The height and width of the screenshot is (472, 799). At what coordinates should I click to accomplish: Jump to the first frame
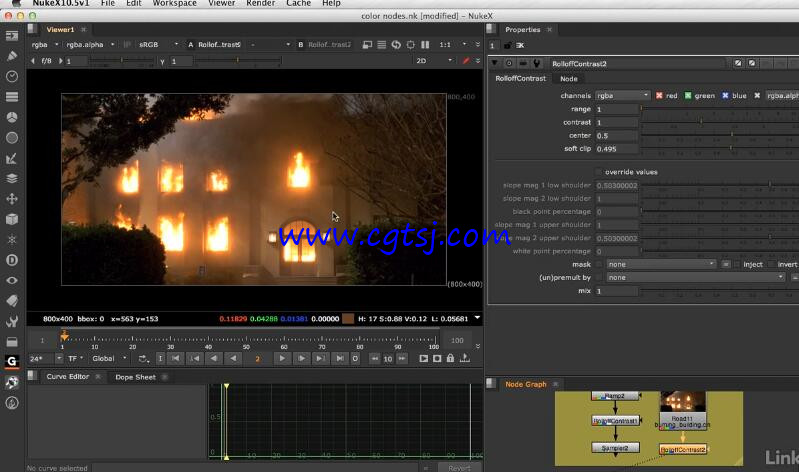tap(175, 359)
